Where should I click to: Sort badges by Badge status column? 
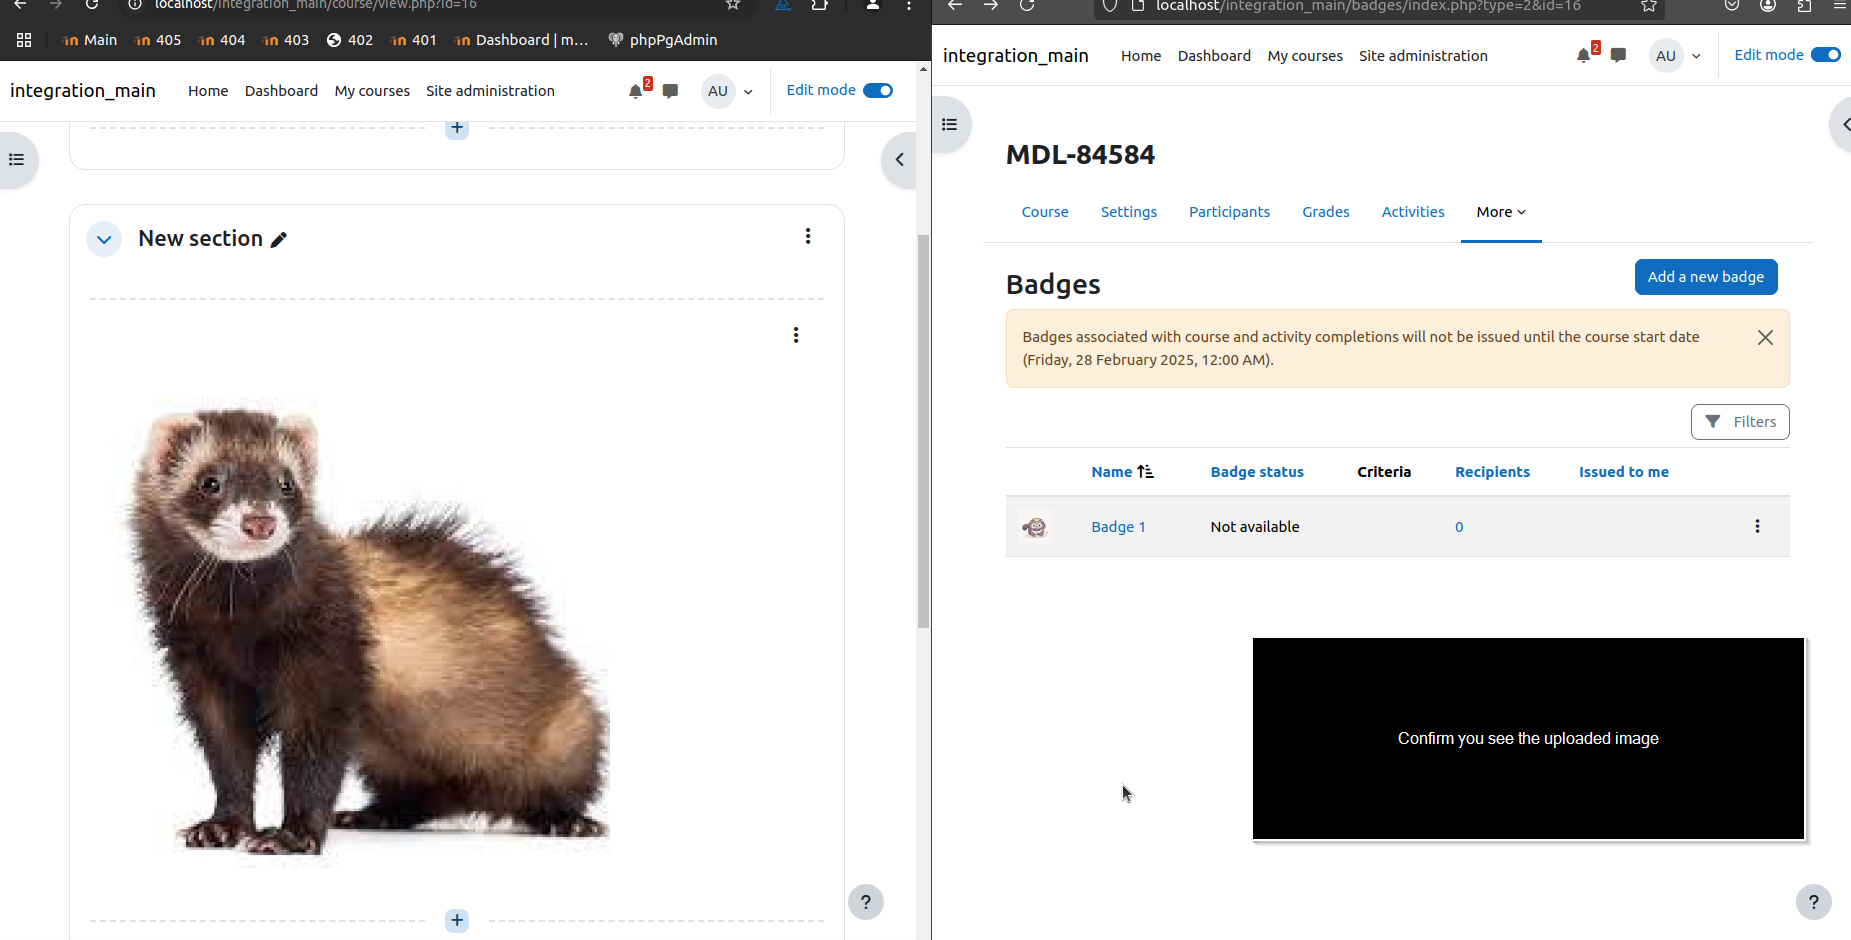click(1257, 472)
